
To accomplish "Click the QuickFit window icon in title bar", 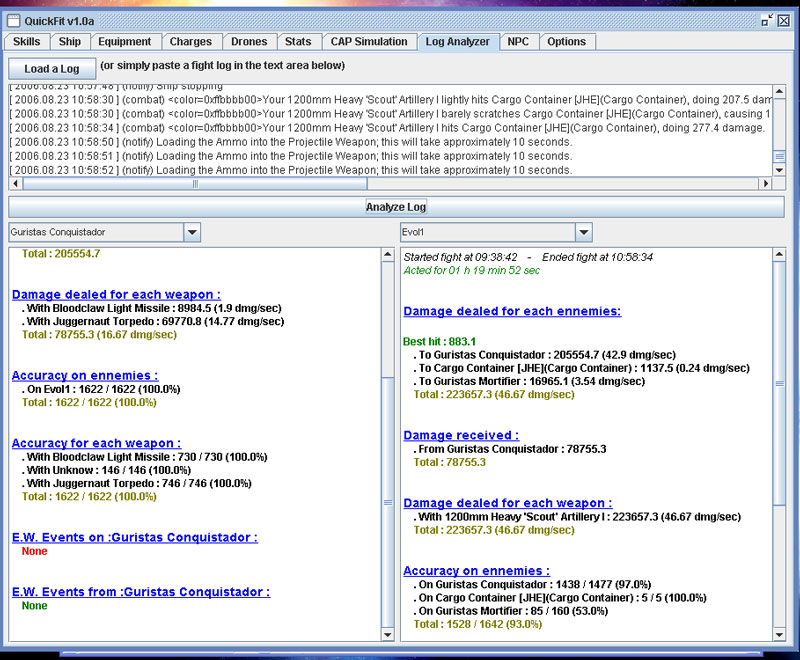I will click(x=14, y=19).
